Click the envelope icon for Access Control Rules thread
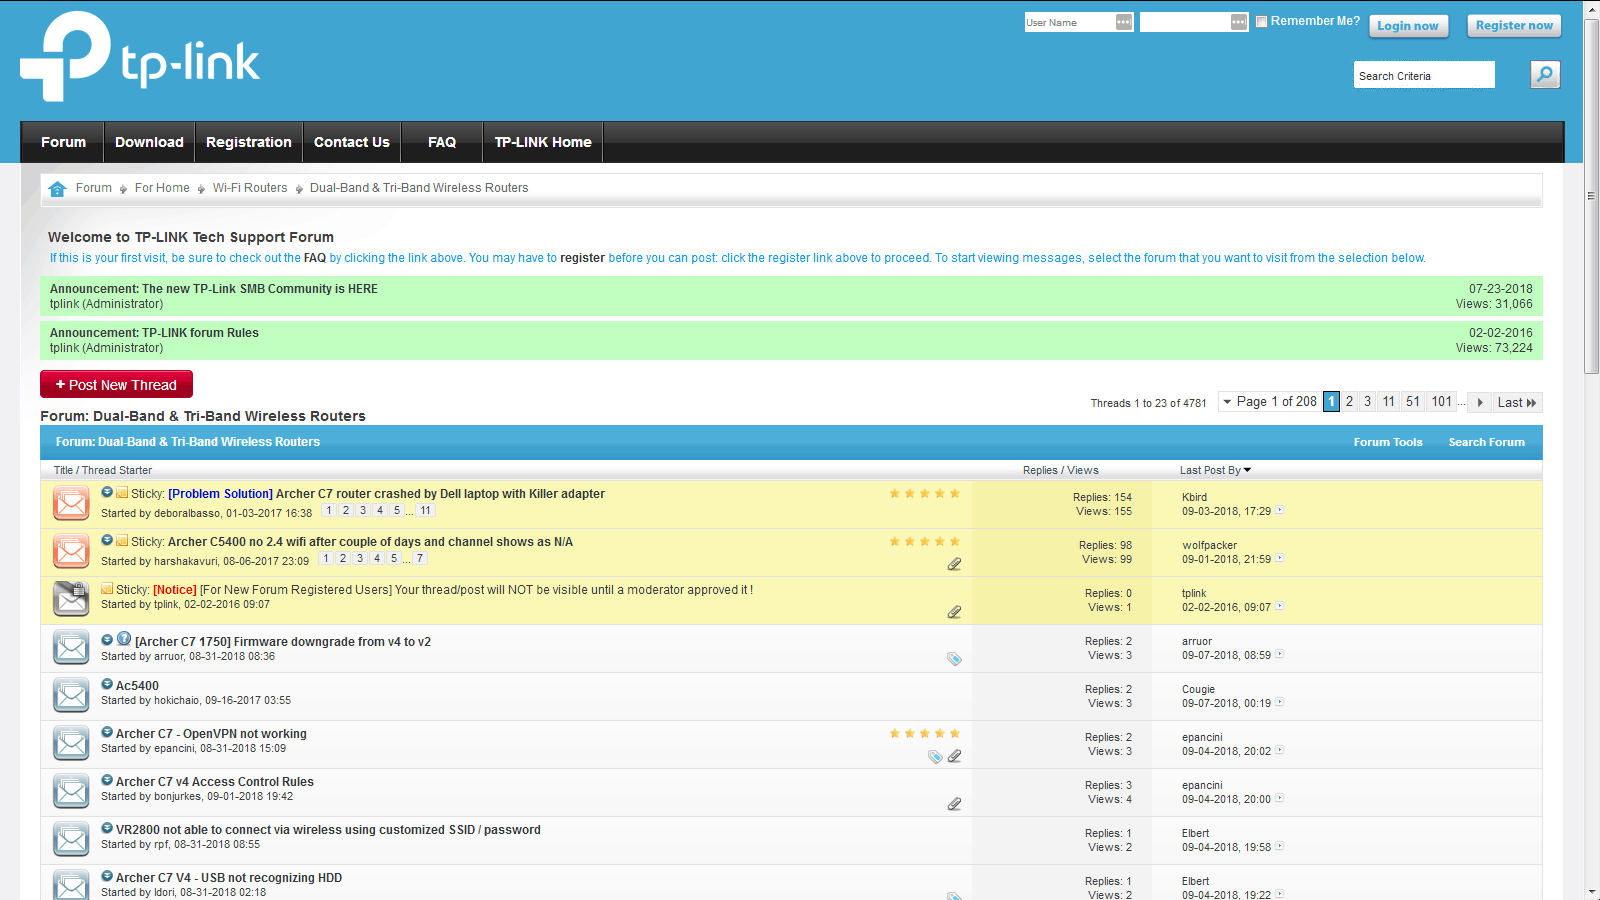Image resolution: width=1600 pixels, height=900 pixels. pyautogui.click(x=71, y=791)
